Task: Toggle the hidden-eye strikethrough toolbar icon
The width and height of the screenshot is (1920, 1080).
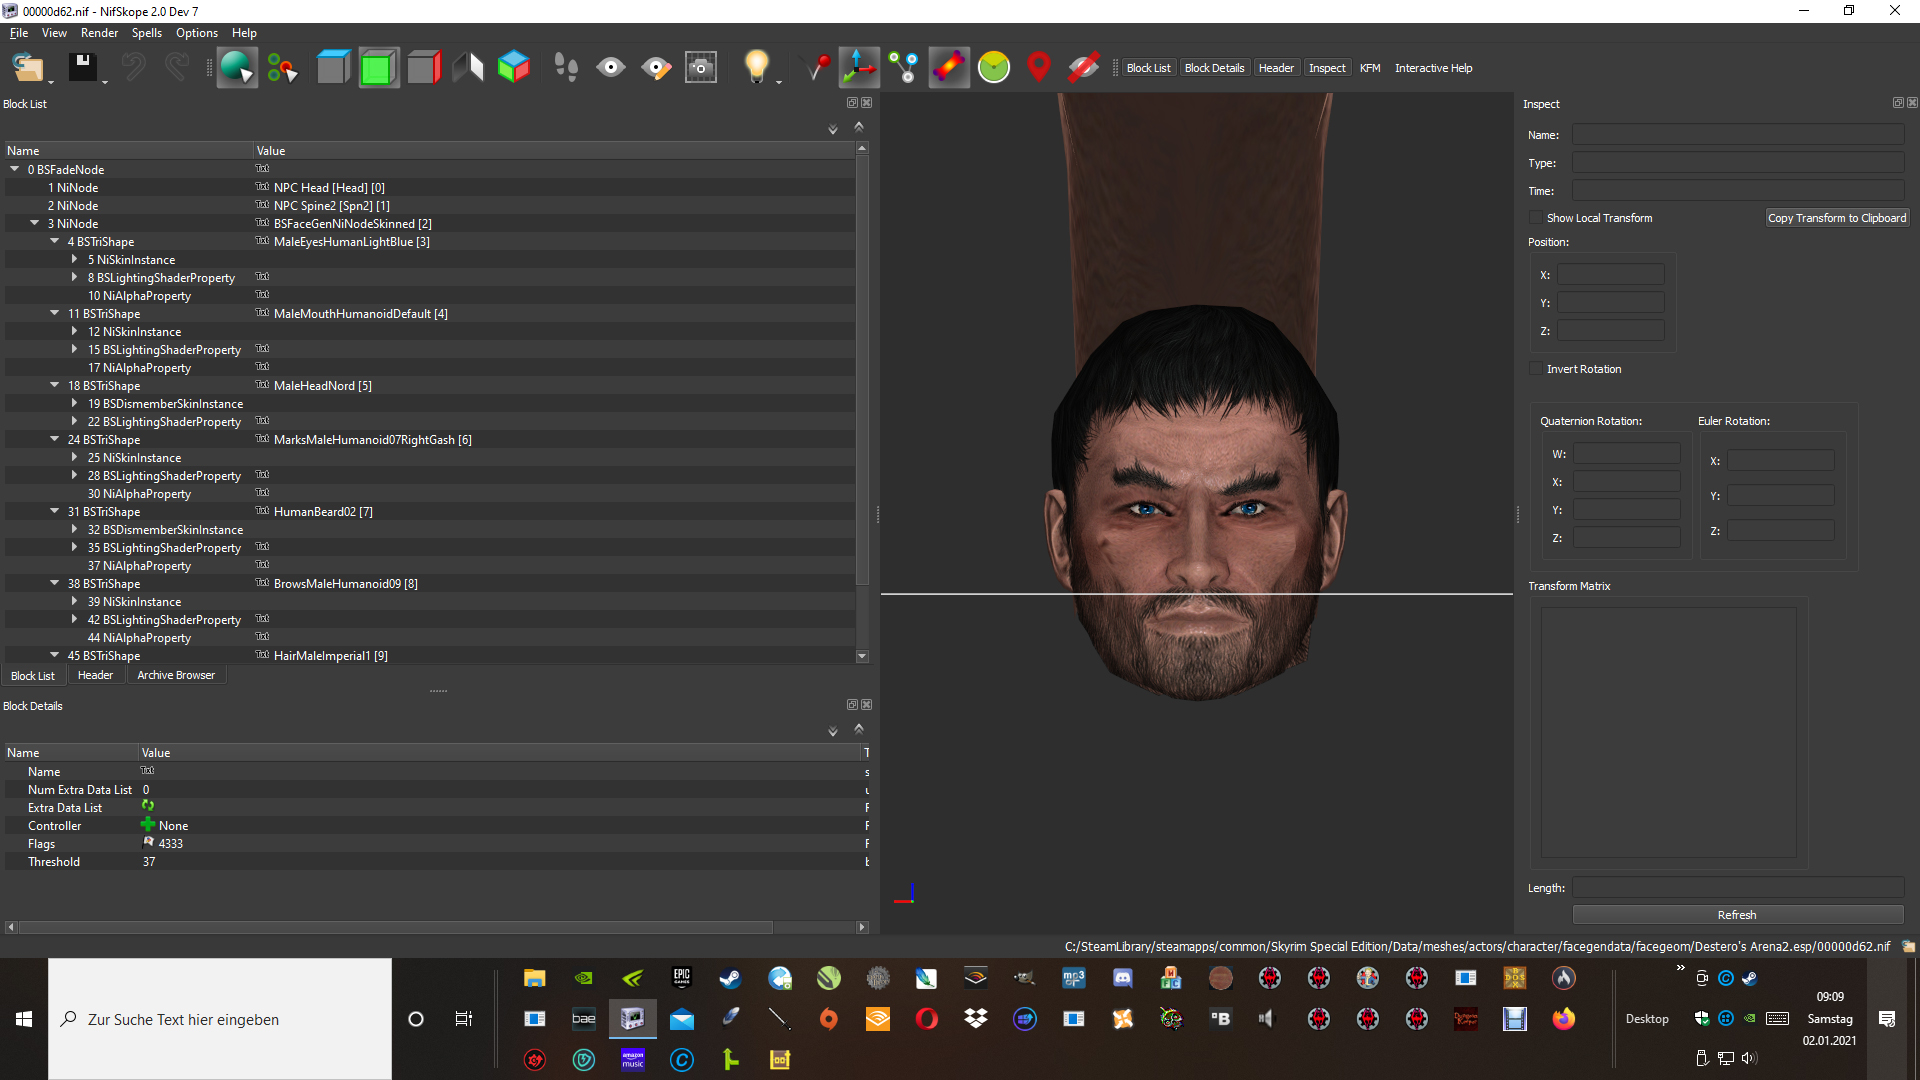Action: [1083, 68]
